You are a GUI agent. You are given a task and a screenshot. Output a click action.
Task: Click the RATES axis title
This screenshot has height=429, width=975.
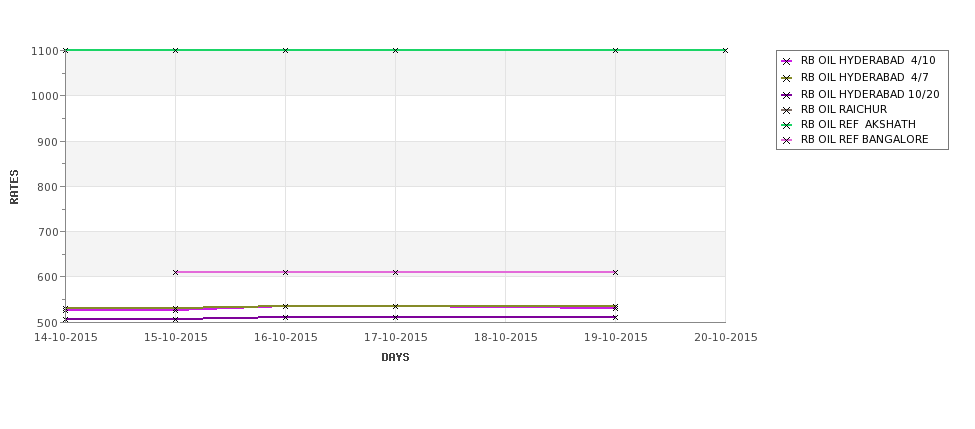(x=14, y=187)
